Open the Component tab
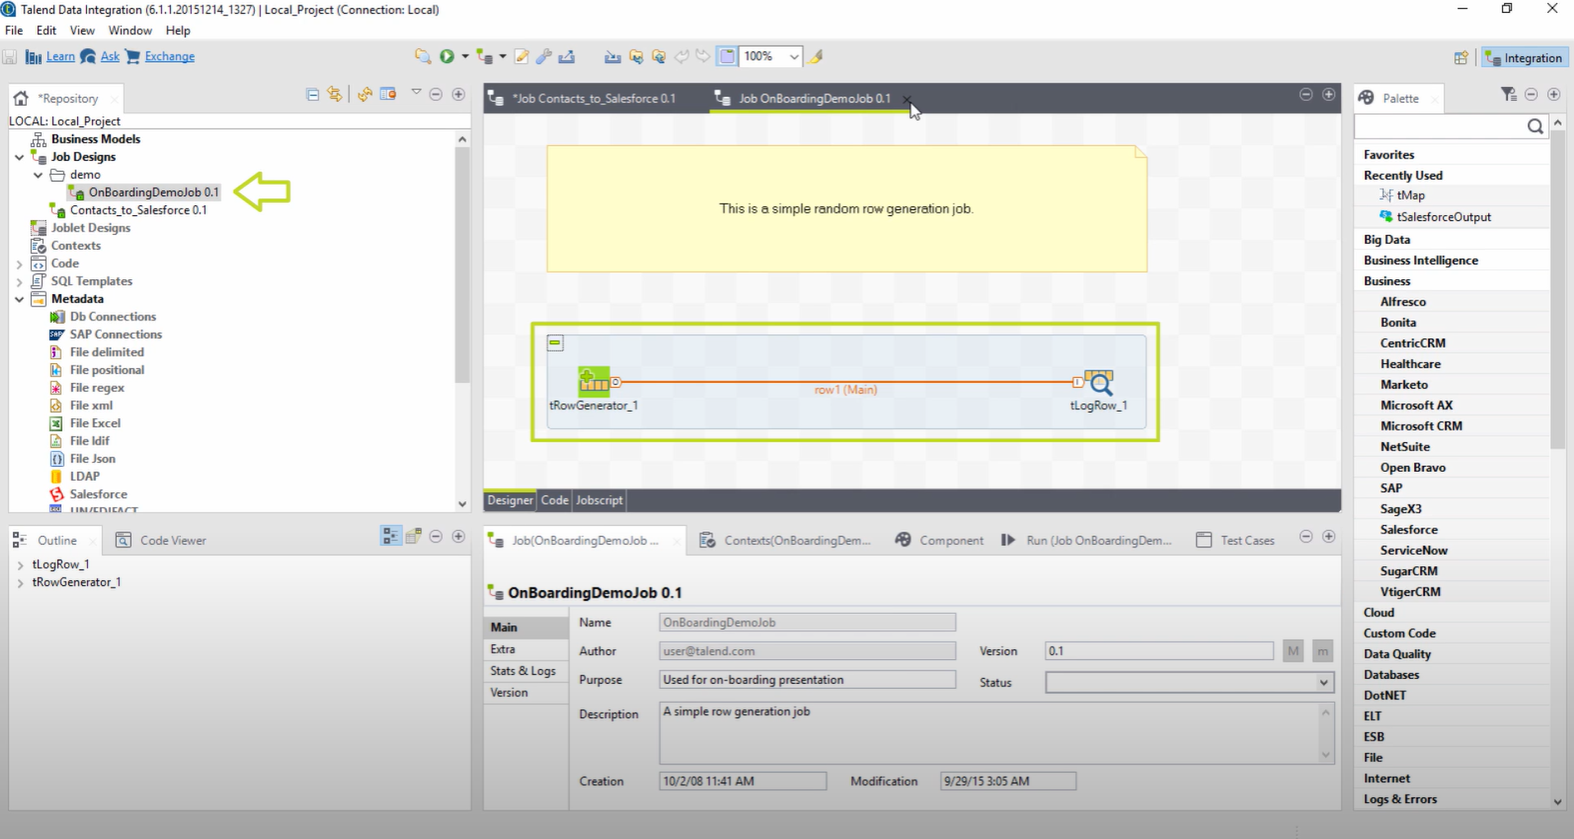This screenshot has height=839, width=1574. coord(939,540)
